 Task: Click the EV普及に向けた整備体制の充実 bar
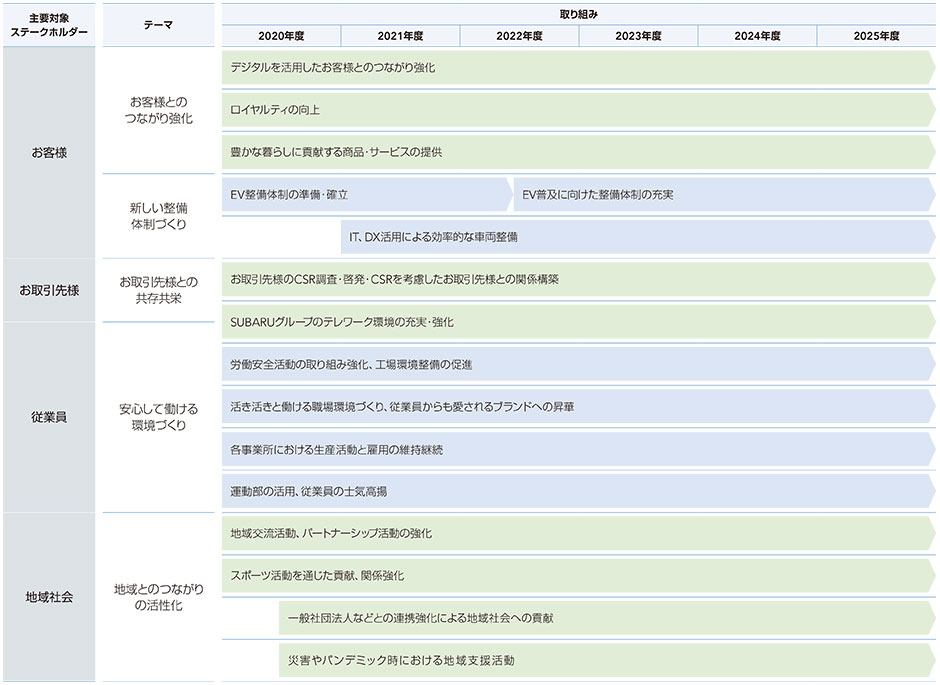pos(724,195)
